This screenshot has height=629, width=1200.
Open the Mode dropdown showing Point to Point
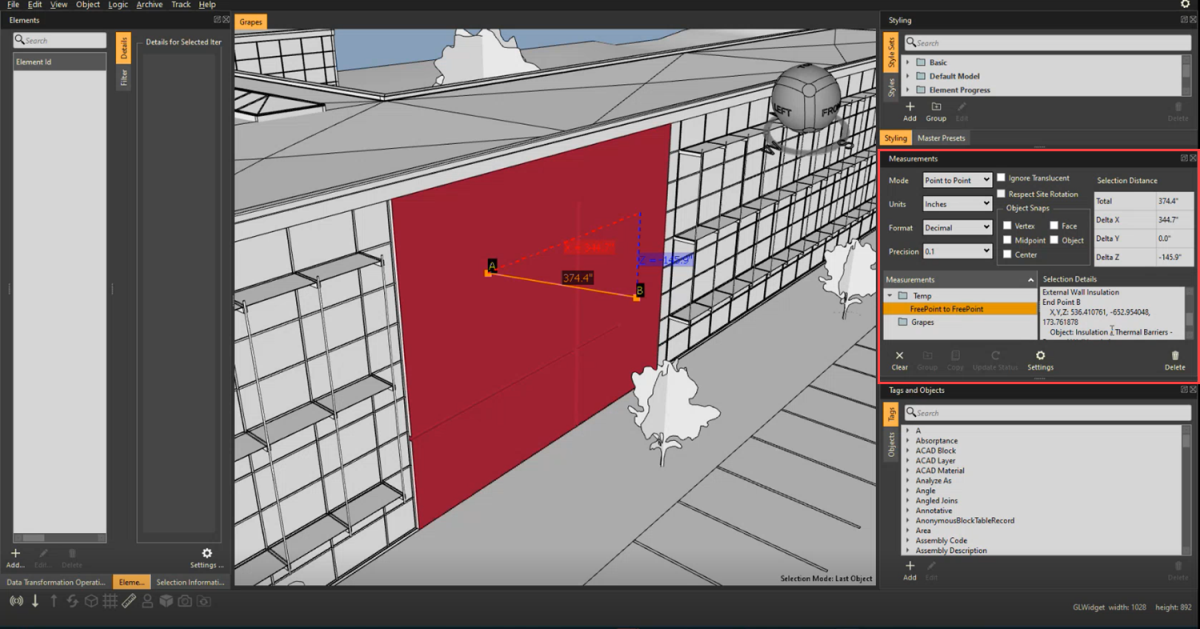pos(957,180)
